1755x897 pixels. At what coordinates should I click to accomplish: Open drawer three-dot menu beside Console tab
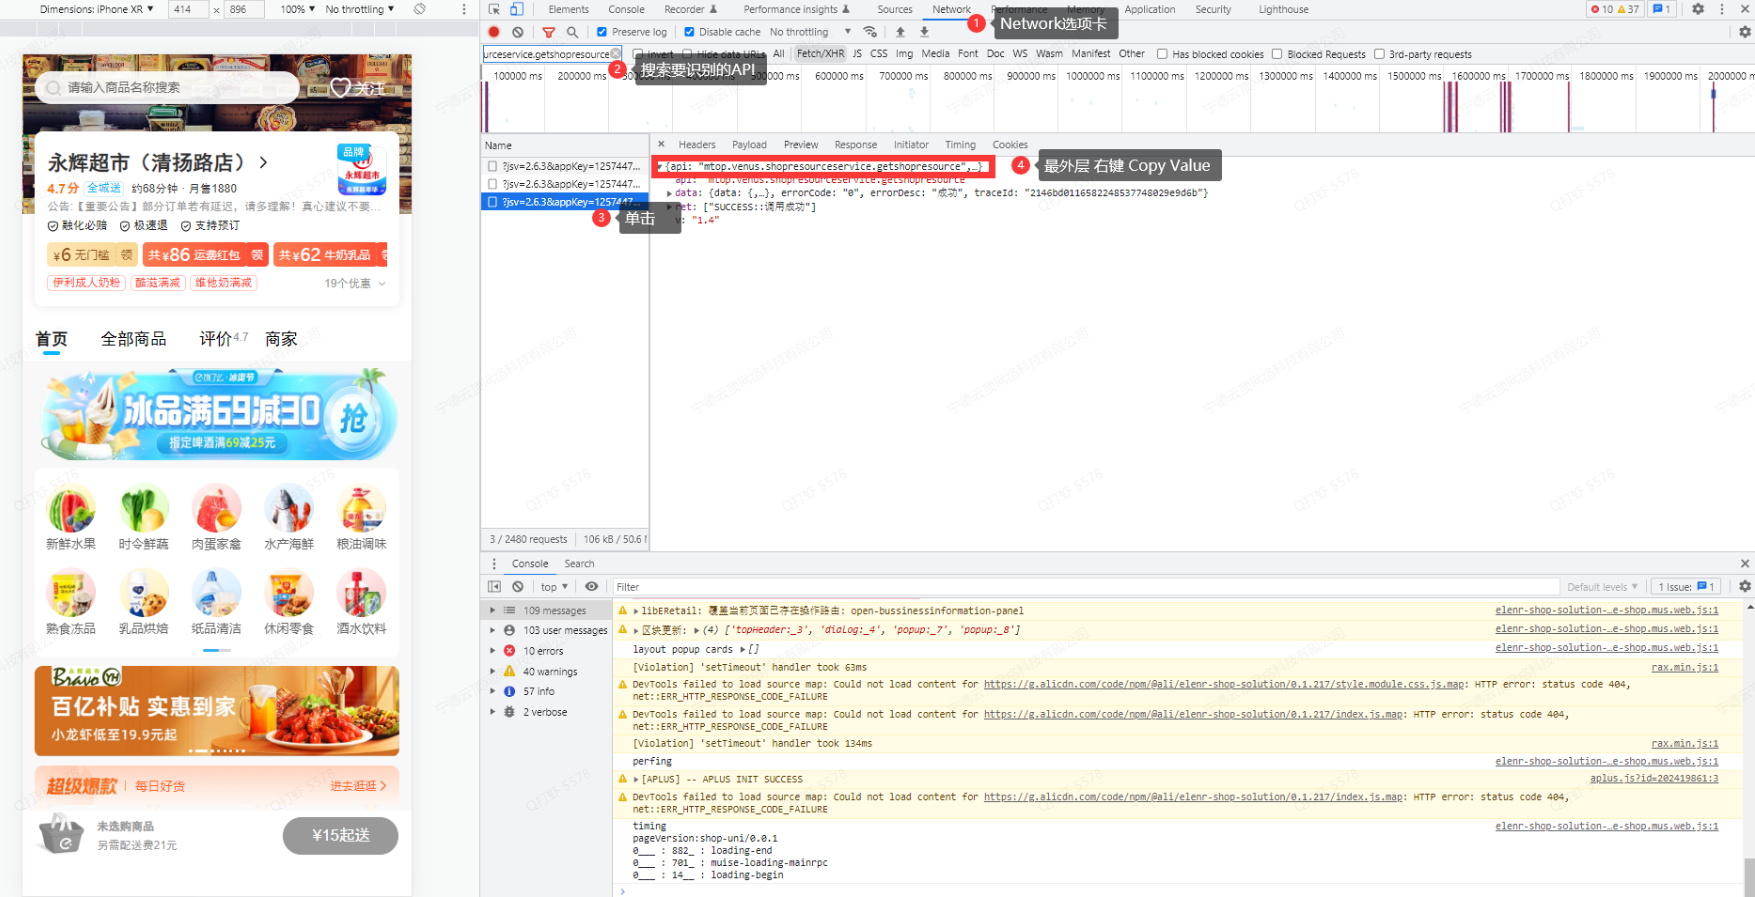click(494, 564)
